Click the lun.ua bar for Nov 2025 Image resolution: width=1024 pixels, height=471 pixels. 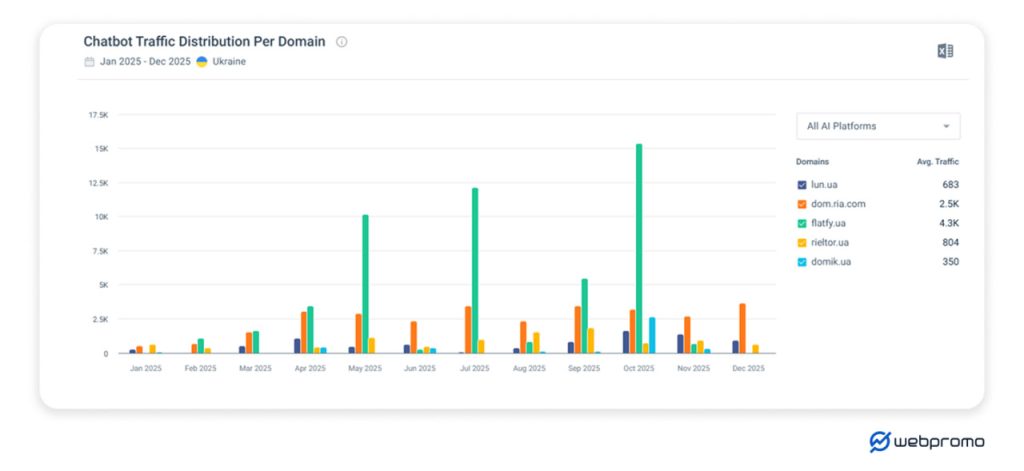[x=680, y=344]
